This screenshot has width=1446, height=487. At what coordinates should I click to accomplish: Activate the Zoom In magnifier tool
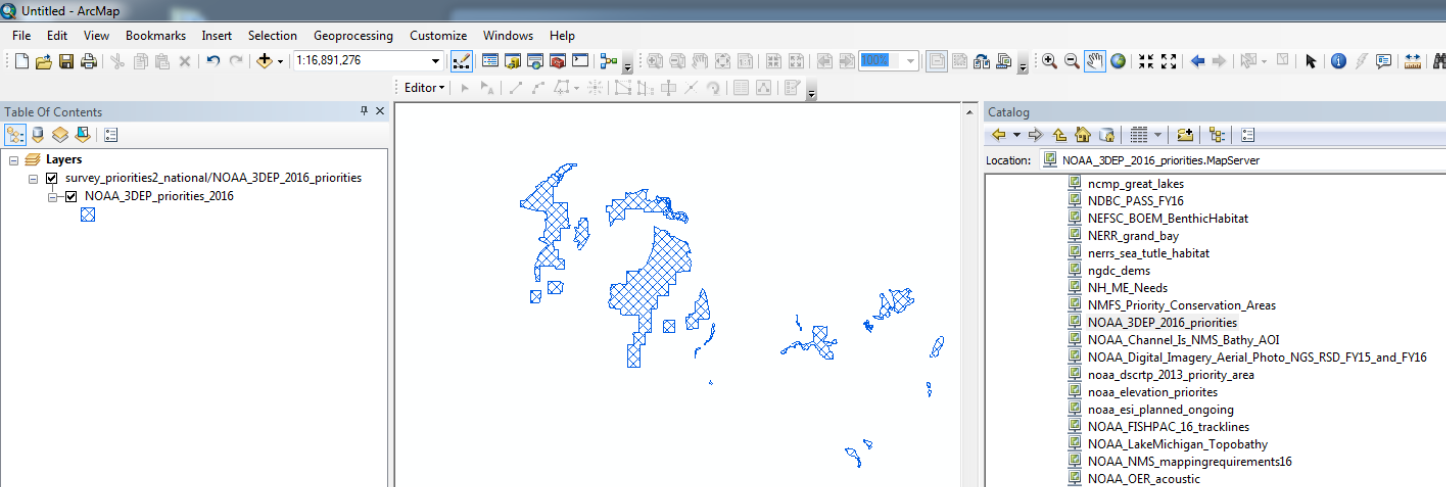point(1049,61)
